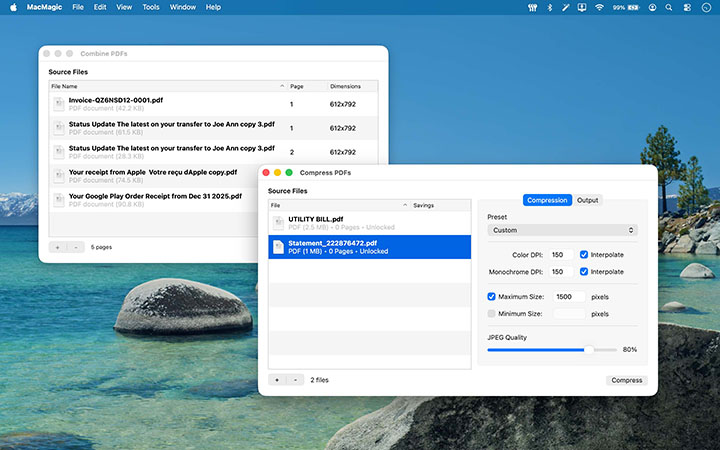Switch to the Output tab

pos(588,200)
